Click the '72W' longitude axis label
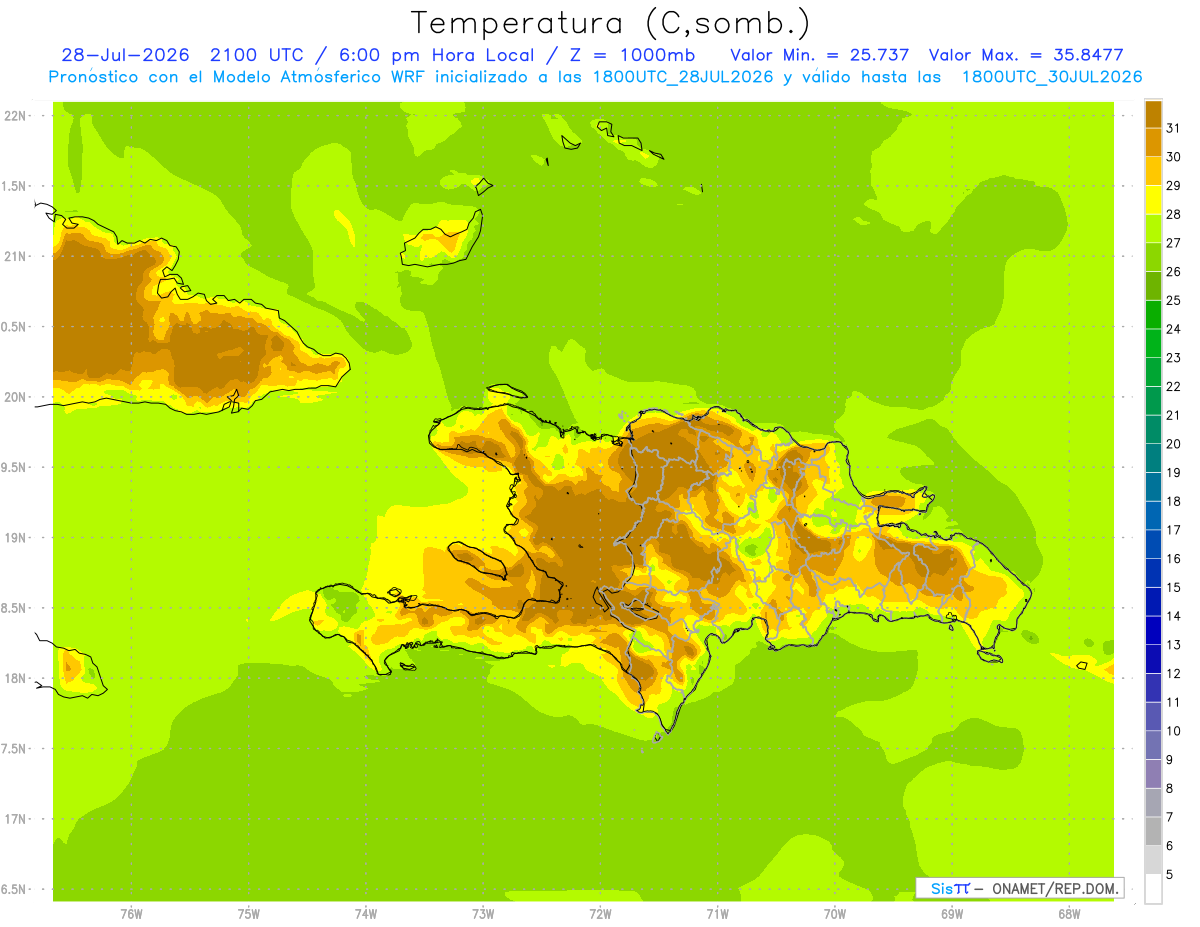The width and height of the screenshot is (1200, 927). point(600,914)
